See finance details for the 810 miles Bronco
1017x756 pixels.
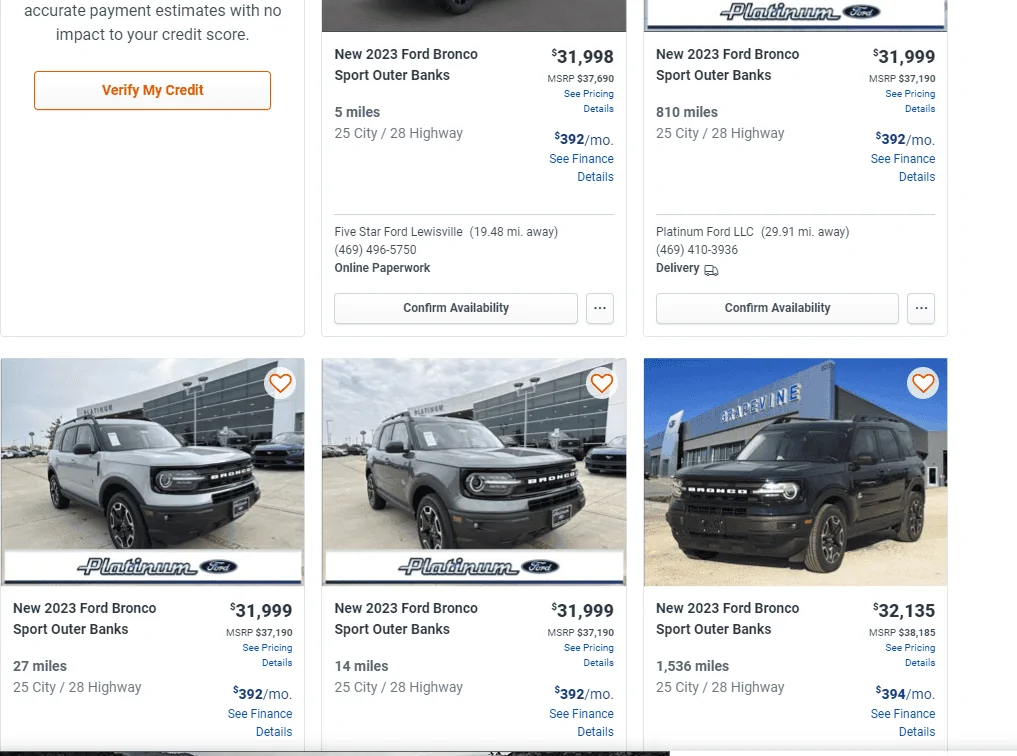(x=903, y=167)
